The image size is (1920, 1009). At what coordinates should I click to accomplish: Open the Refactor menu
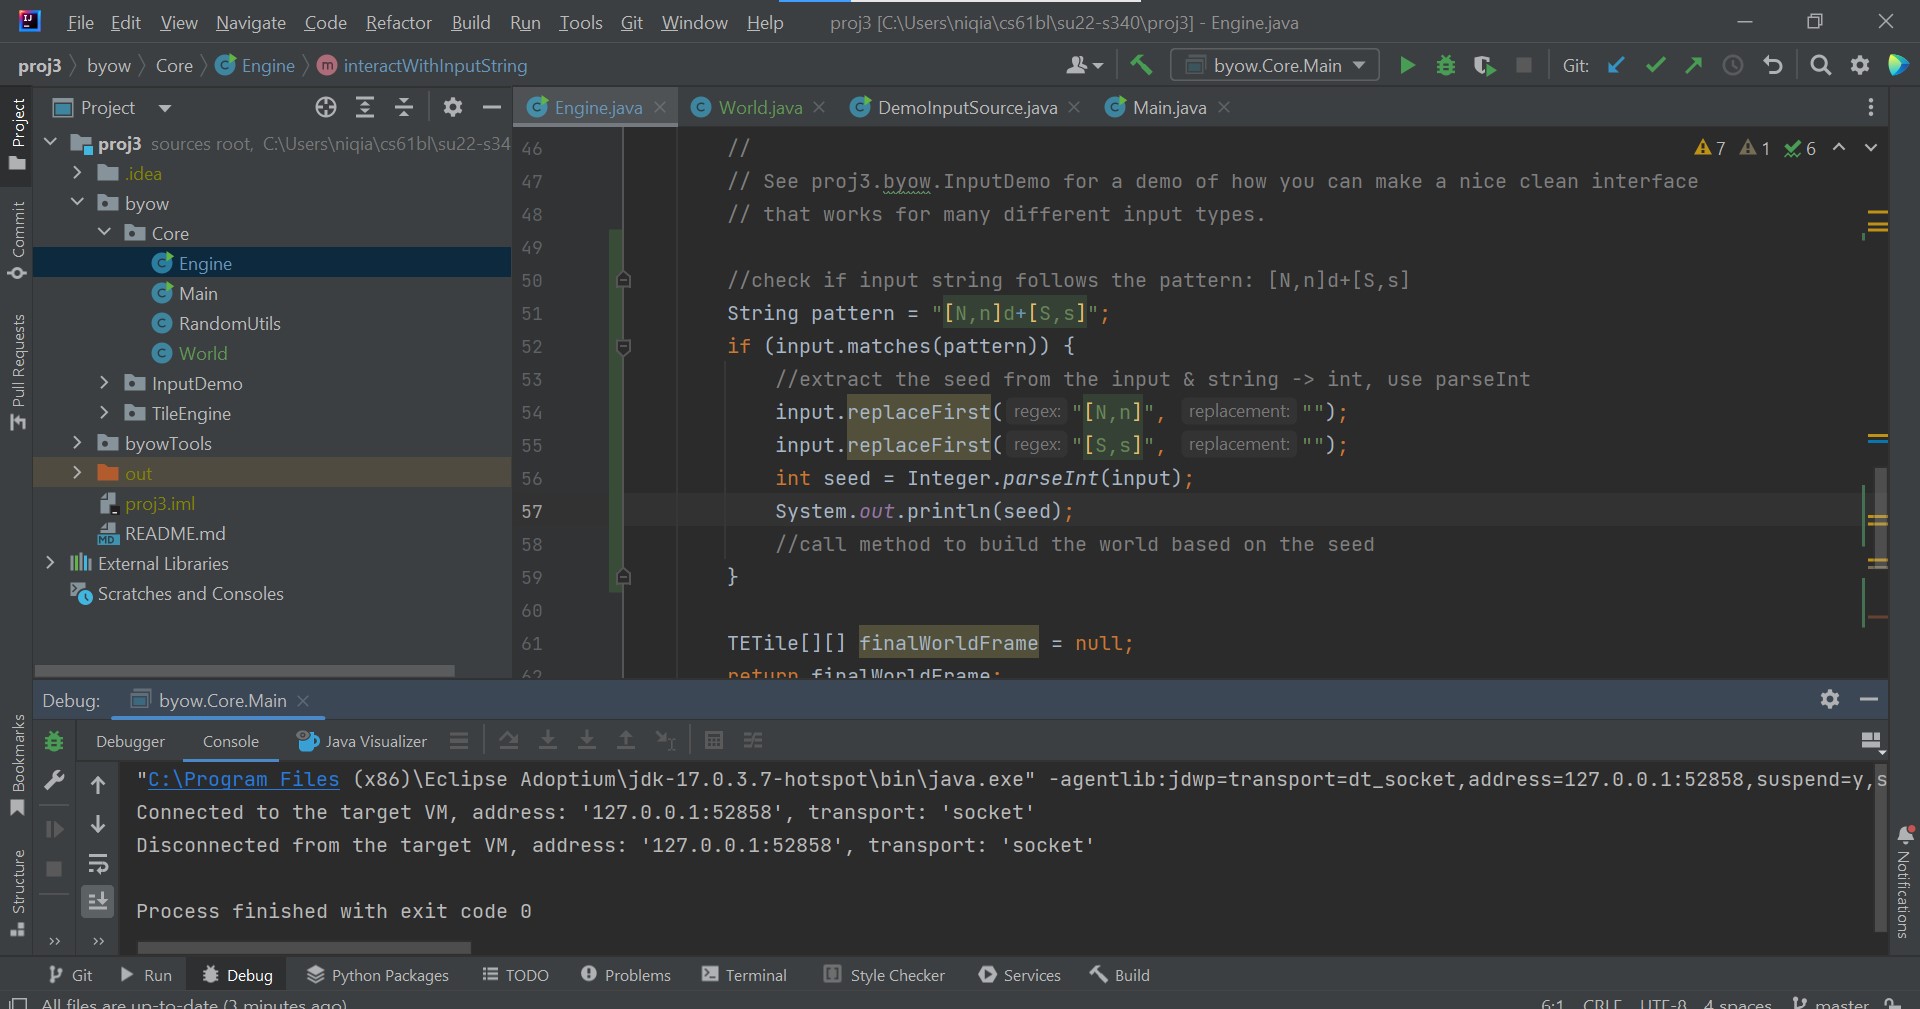(398, 22)
